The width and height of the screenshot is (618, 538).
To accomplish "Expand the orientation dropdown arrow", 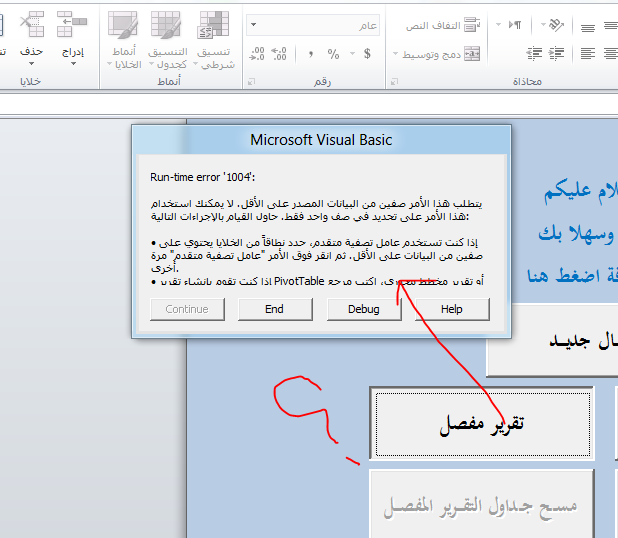I will click(x=543, y=25).
